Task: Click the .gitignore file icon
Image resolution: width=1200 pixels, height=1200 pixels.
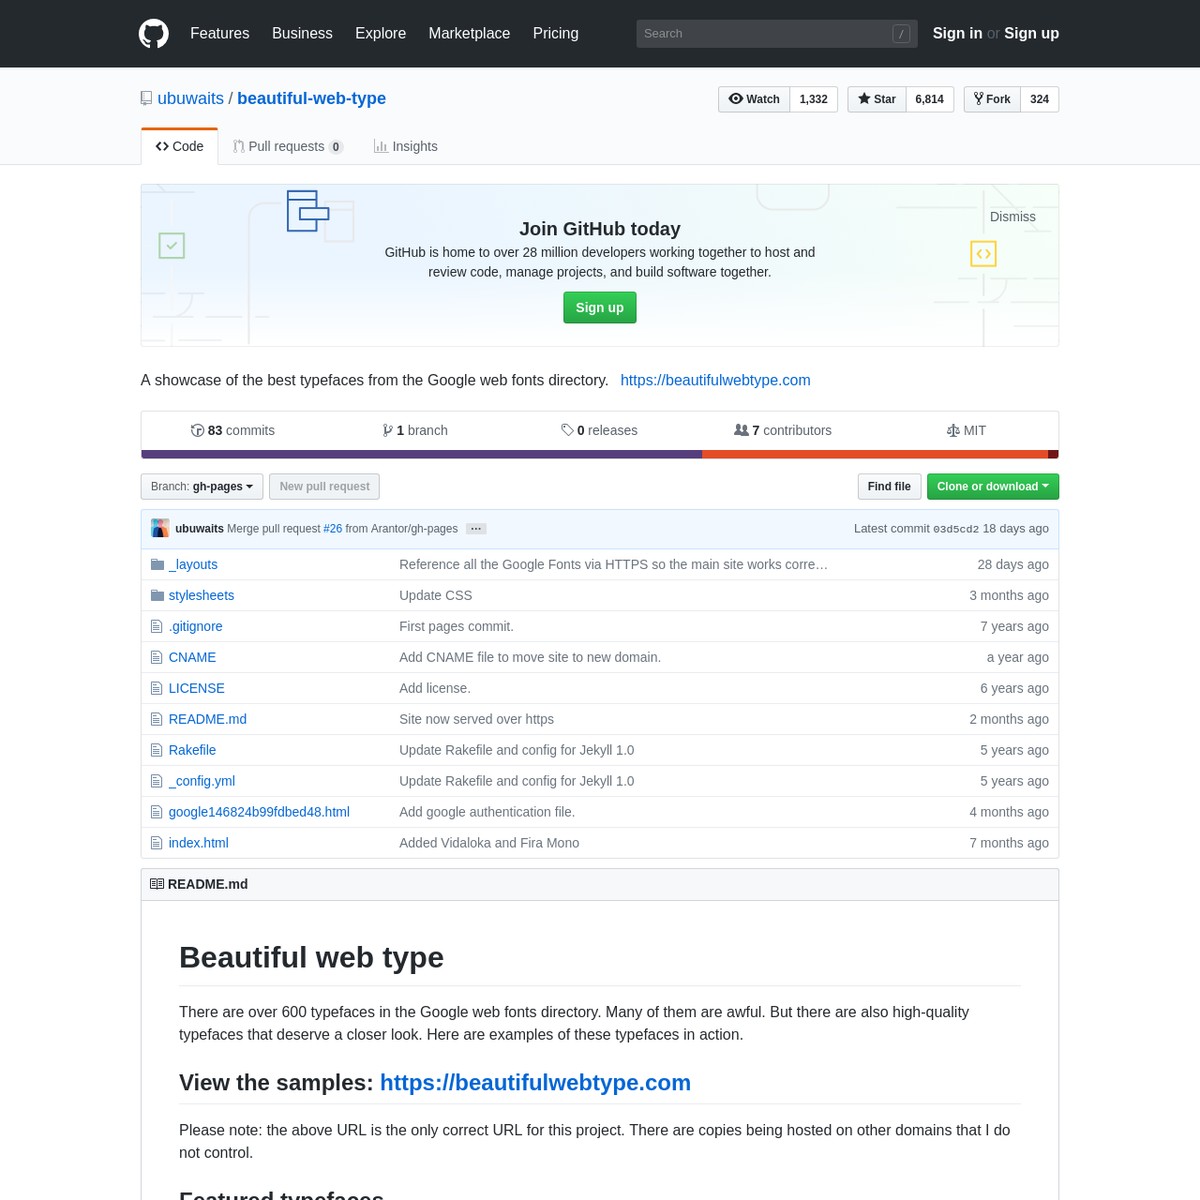Action: 156,627
